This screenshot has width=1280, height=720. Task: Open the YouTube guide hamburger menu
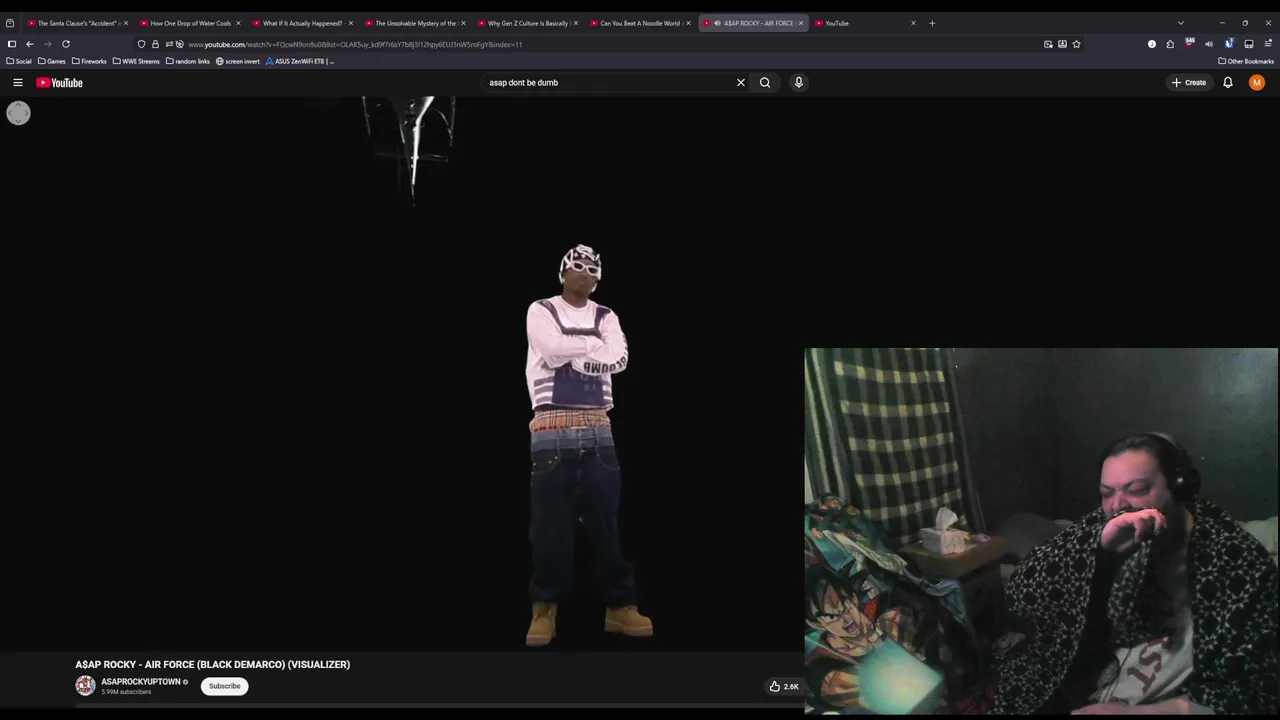click(x=18, y=83)
